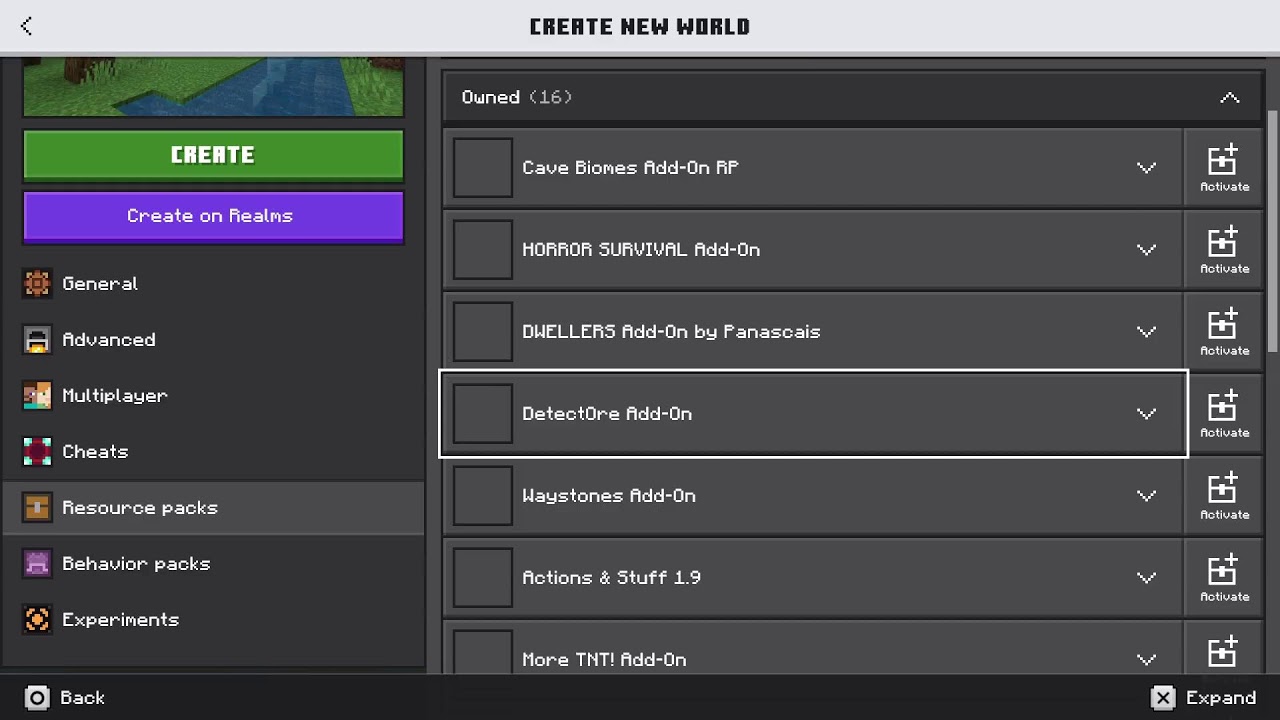
Task: Click the Cheats icon
Action: [x=37, y=452]
